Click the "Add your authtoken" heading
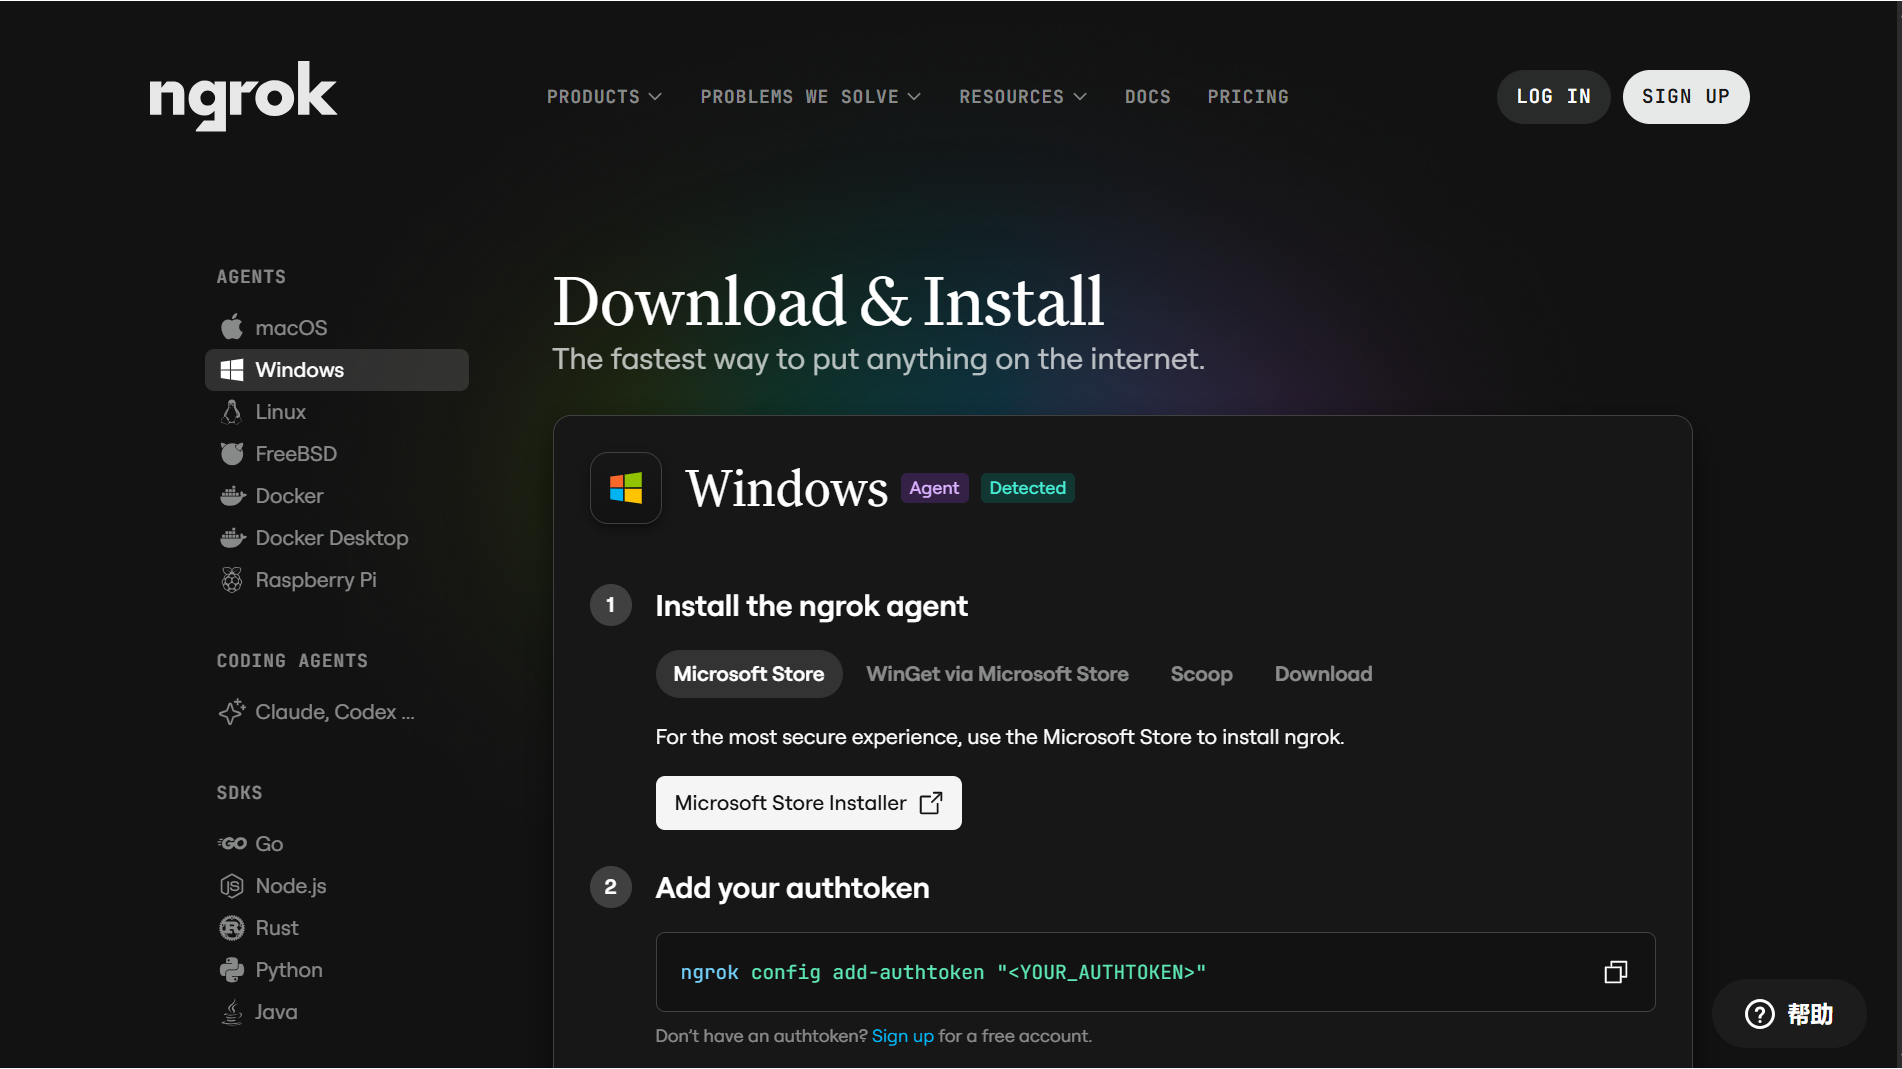The width and height of the screenshot is (1902, 1069). coord(792,888)
